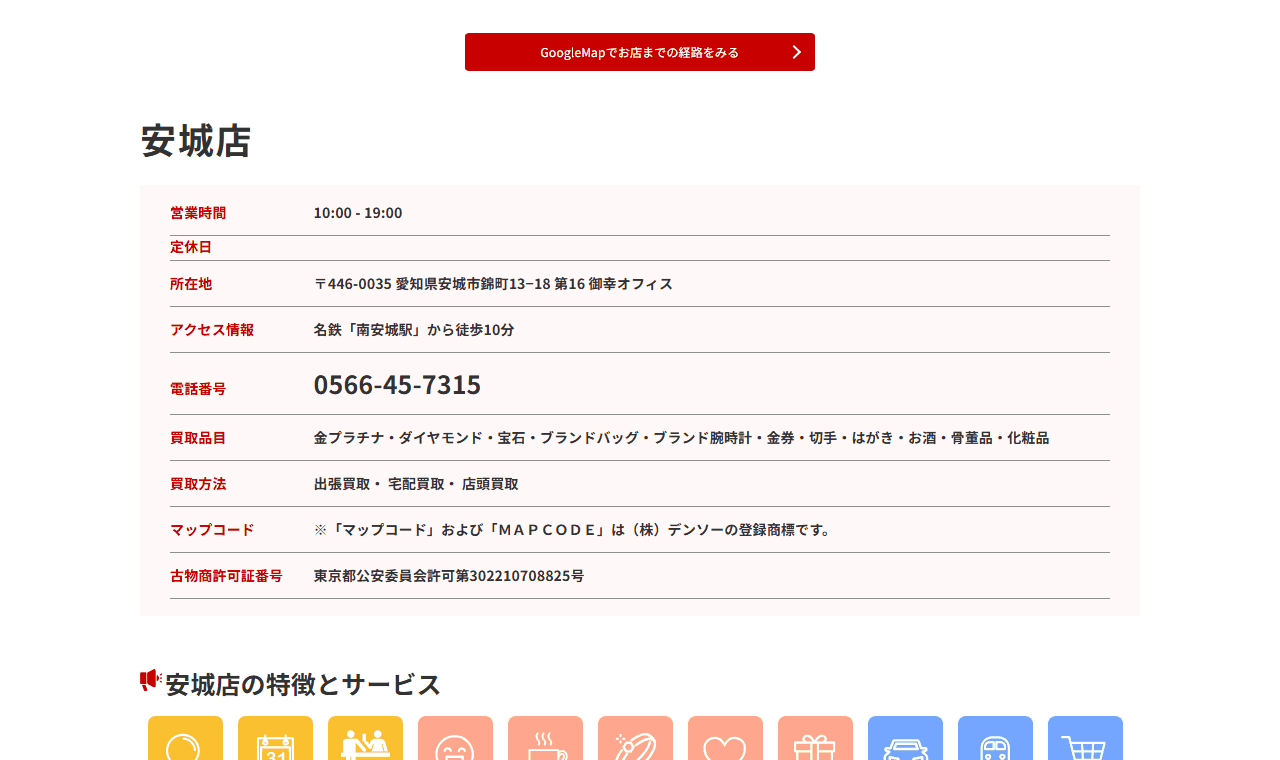
Task: Click the business hours value 10:00 - 19:00
Action: point(358,213)
